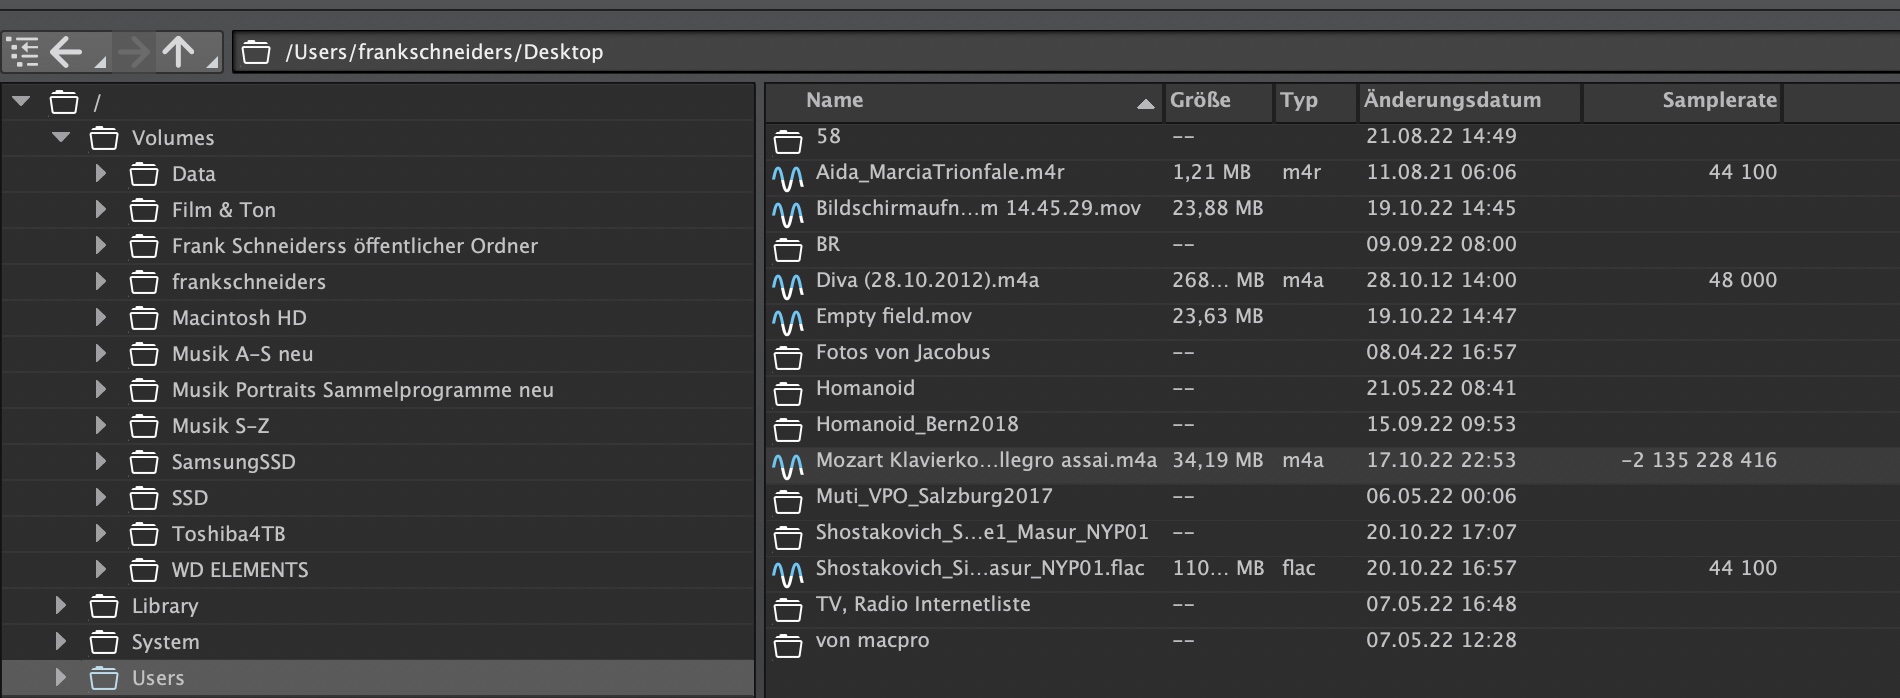Navigate up to the parent folder

pyautogui.click(x=179, y=52)
